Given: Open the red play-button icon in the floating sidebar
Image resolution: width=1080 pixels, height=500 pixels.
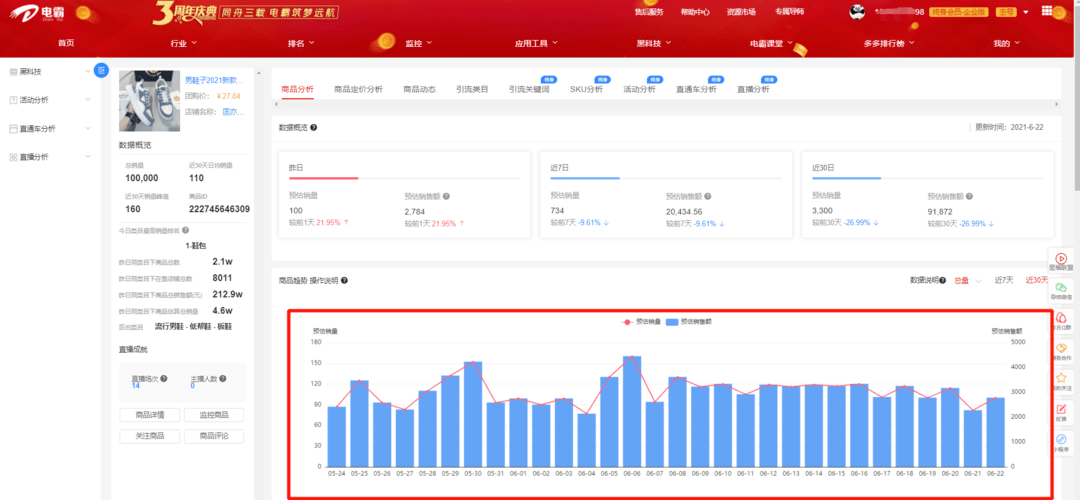Looking at the screenshot, I should click(x=1061, y=258).
